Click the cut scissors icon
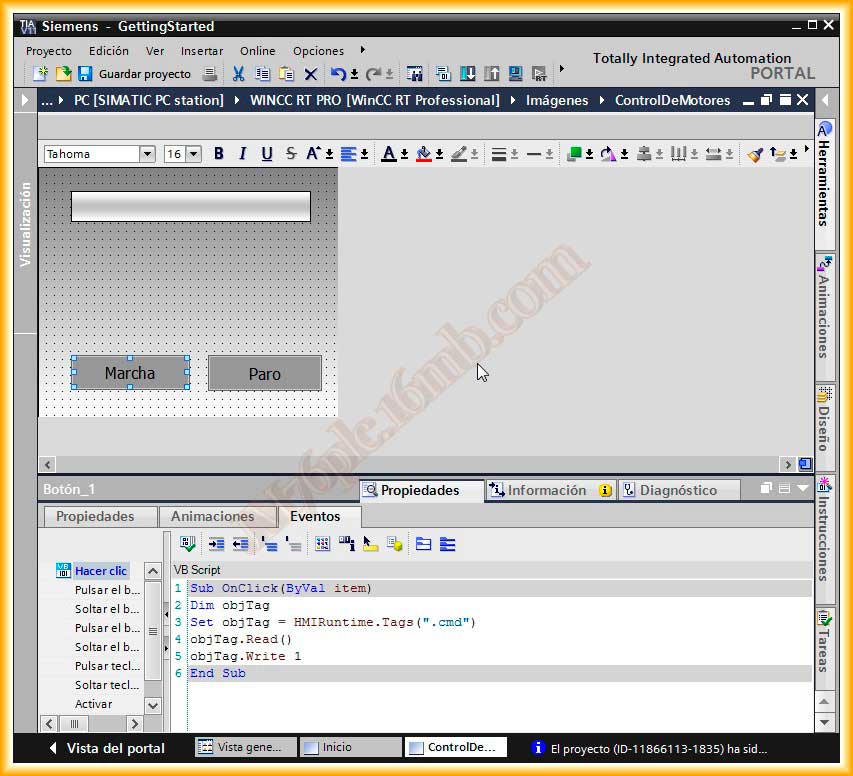The image size is (853, 776). (x=238, y=74)
